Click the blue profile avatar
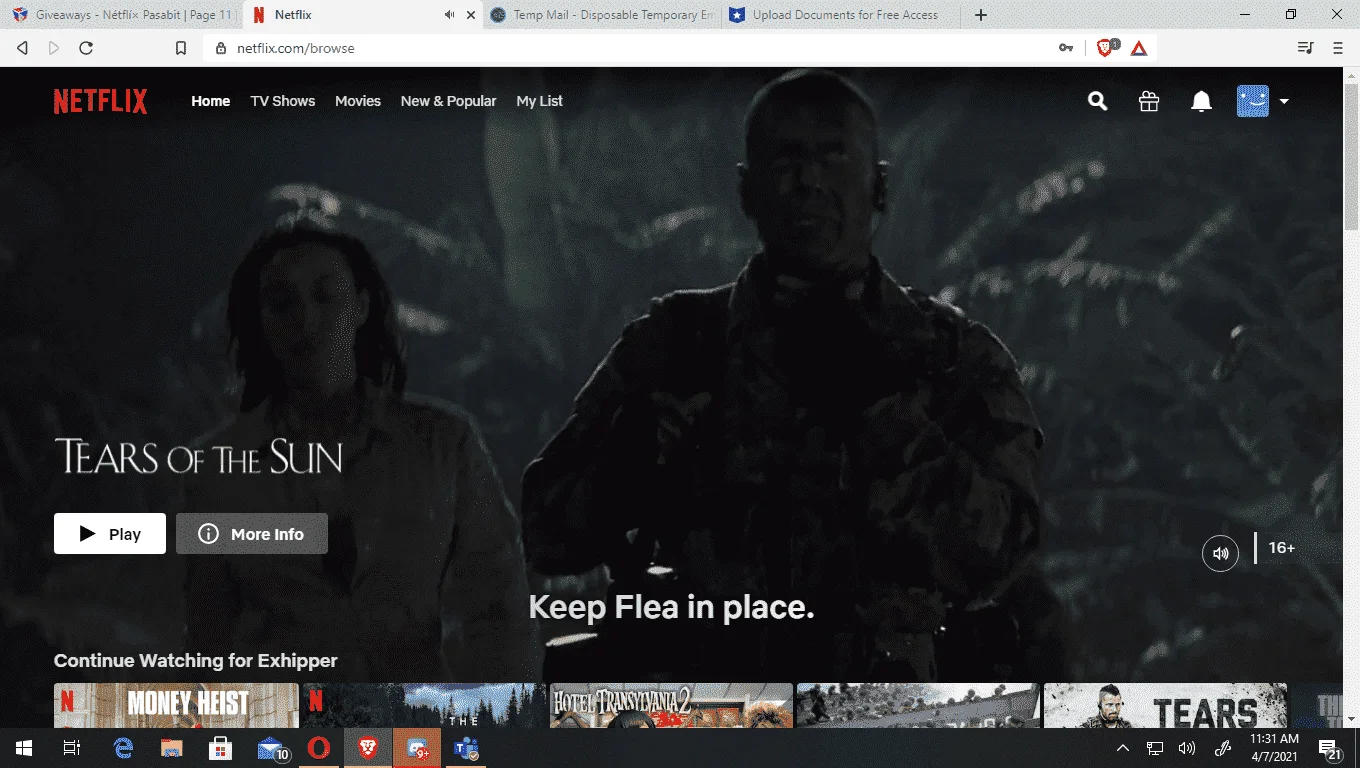This screenshot has height=768, width=1360. point(1253,101)
